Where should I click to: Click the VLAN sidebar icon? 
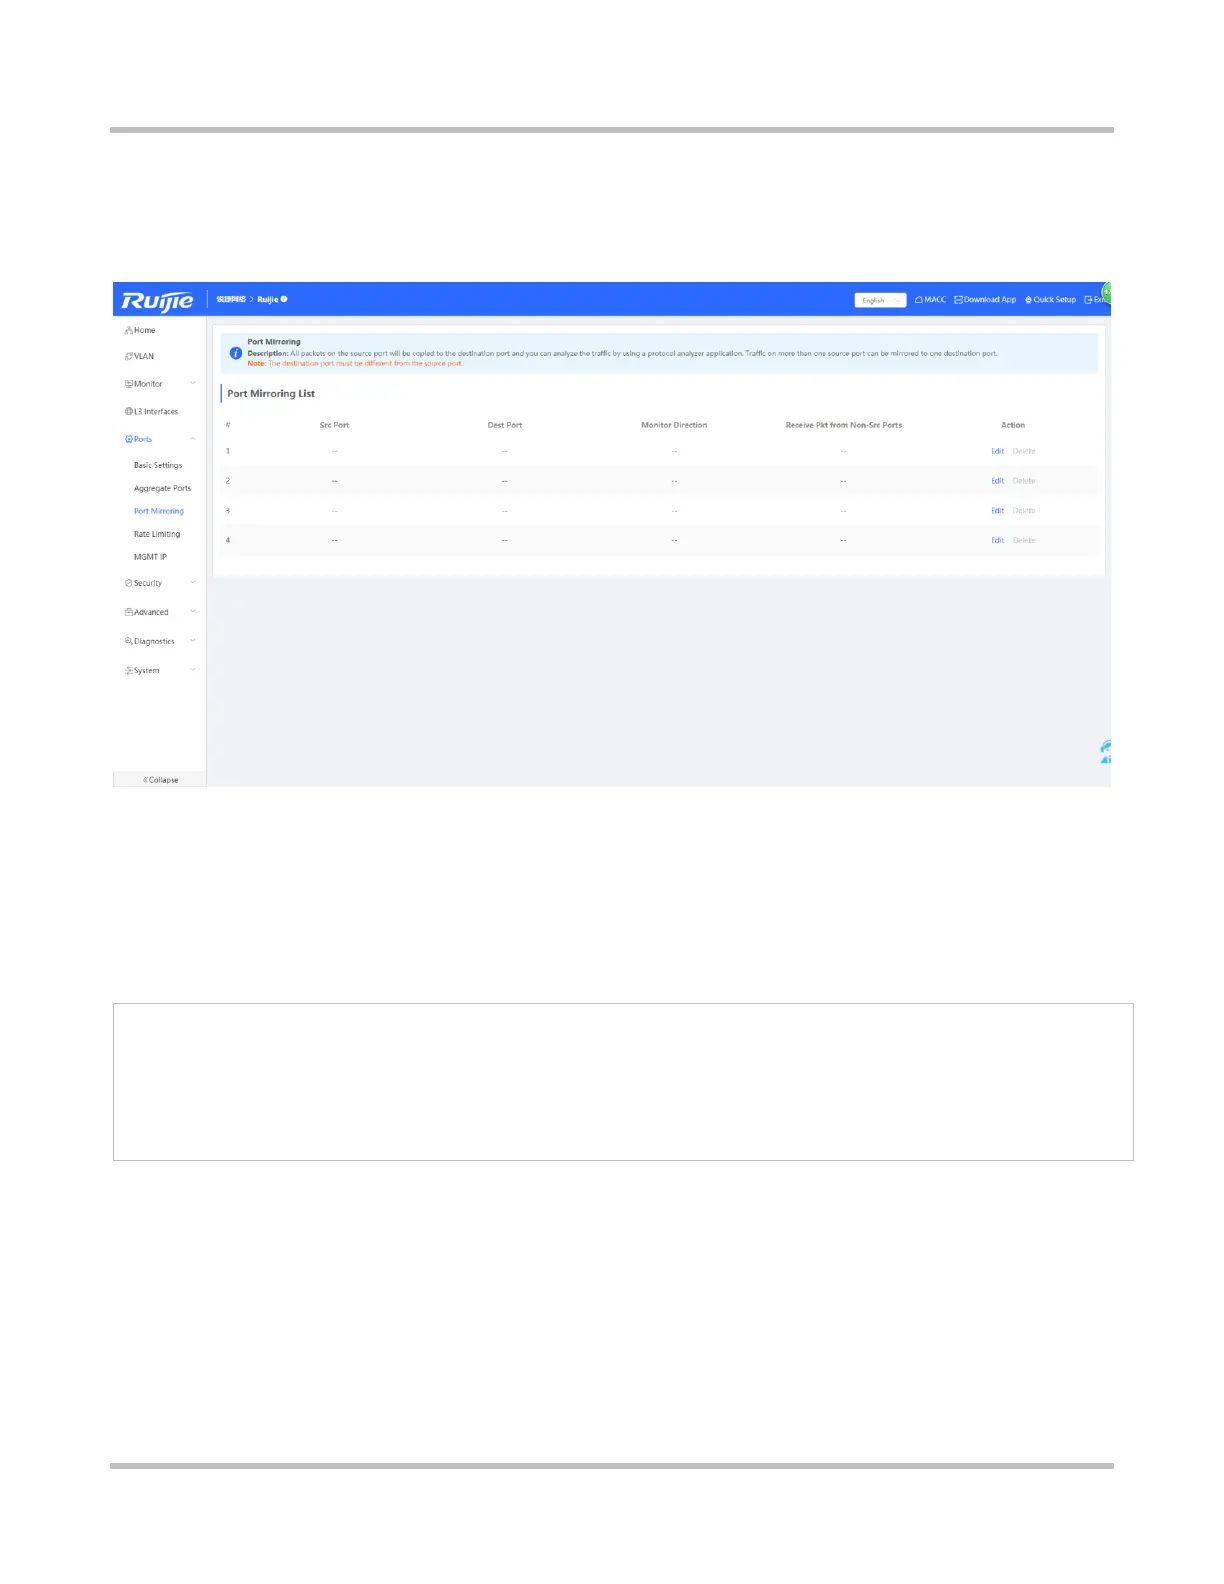click(129, 356)
